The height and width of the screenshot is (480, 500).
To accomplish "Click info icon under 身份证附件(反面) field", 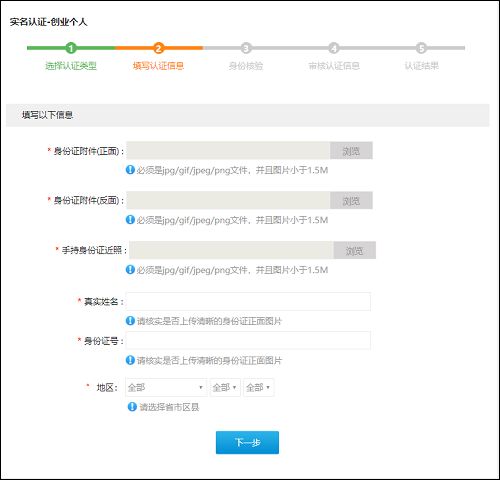I will point(130,220).
